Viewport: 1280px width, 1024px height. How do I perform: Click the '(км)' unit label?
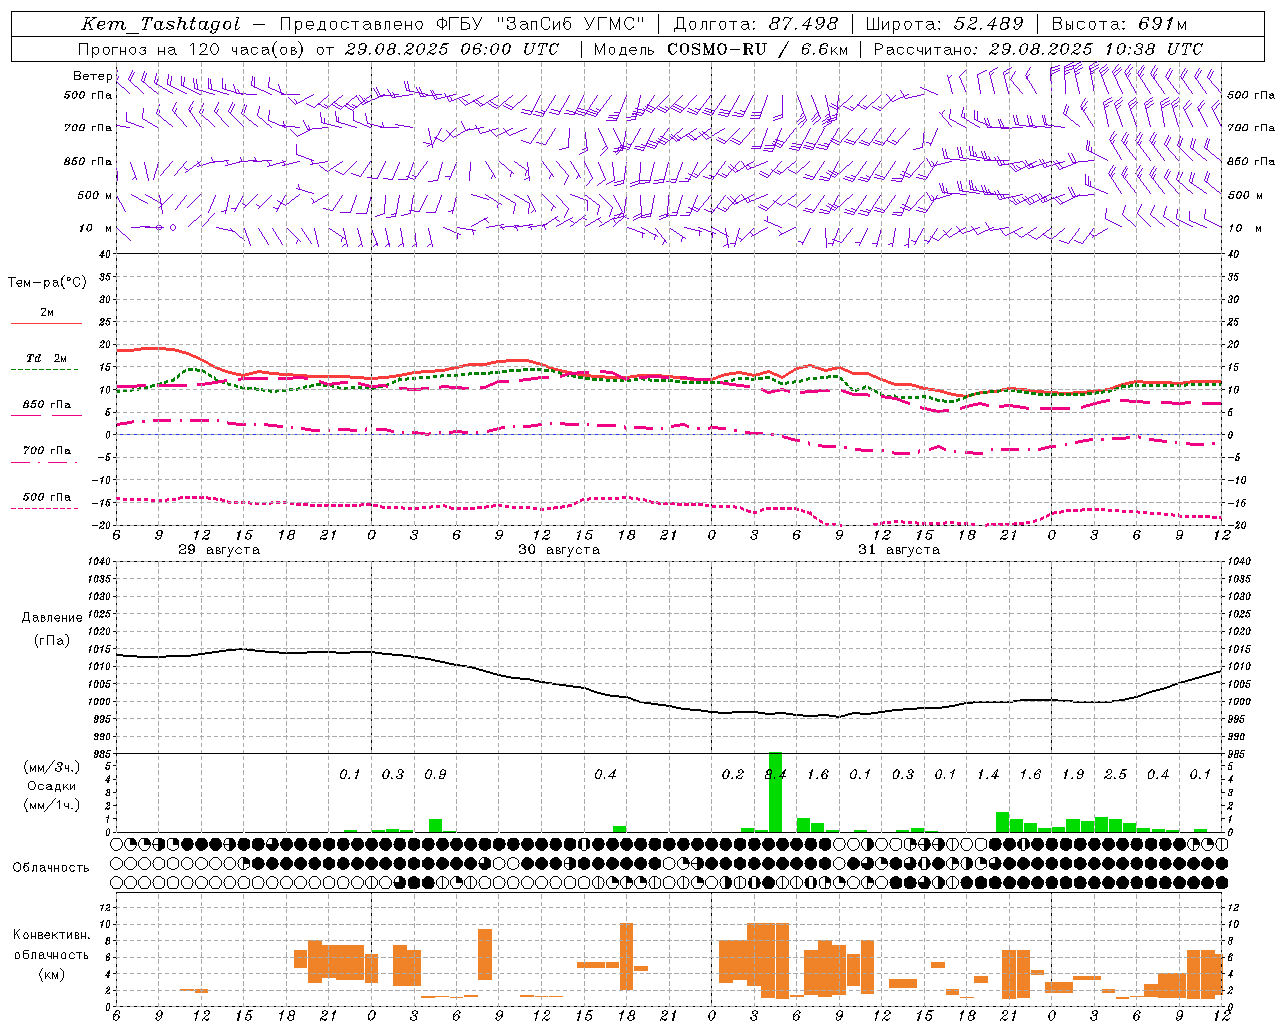pos(51,974)
